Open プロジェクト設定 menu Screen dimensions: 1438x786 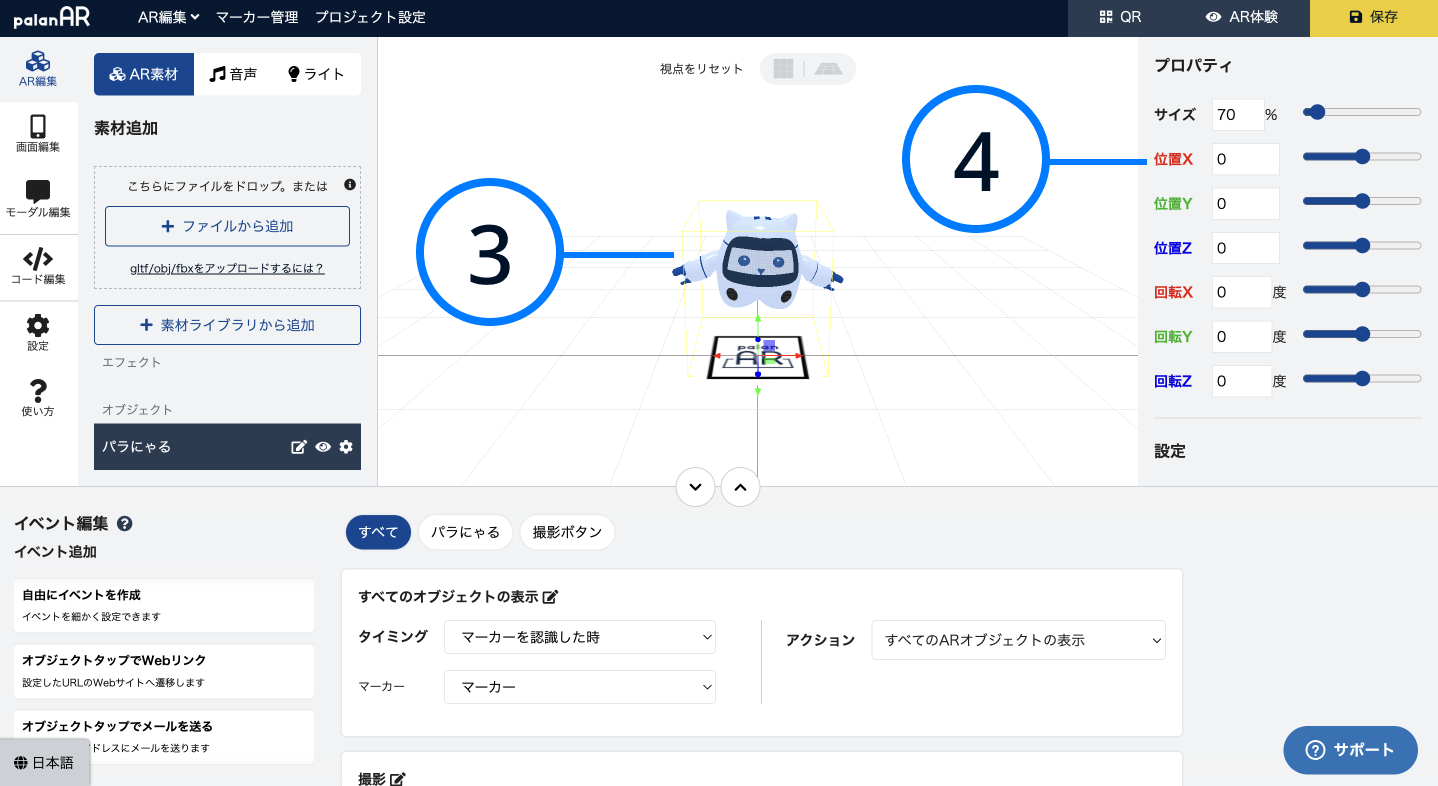pos(370,17)
